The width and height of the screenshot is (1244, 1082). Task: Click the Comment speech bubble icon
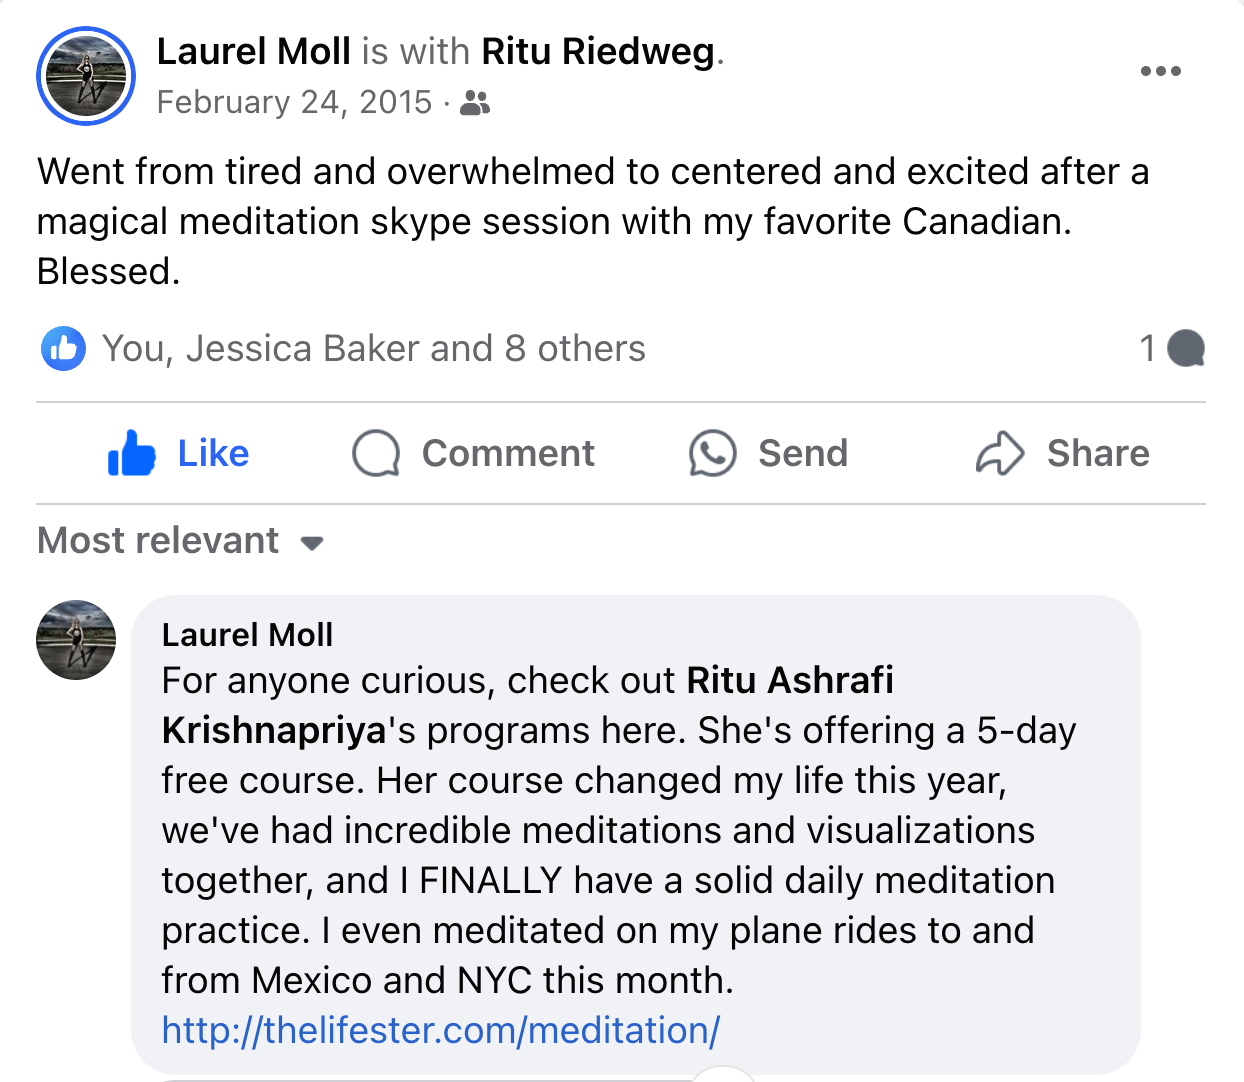click(376, 454)
